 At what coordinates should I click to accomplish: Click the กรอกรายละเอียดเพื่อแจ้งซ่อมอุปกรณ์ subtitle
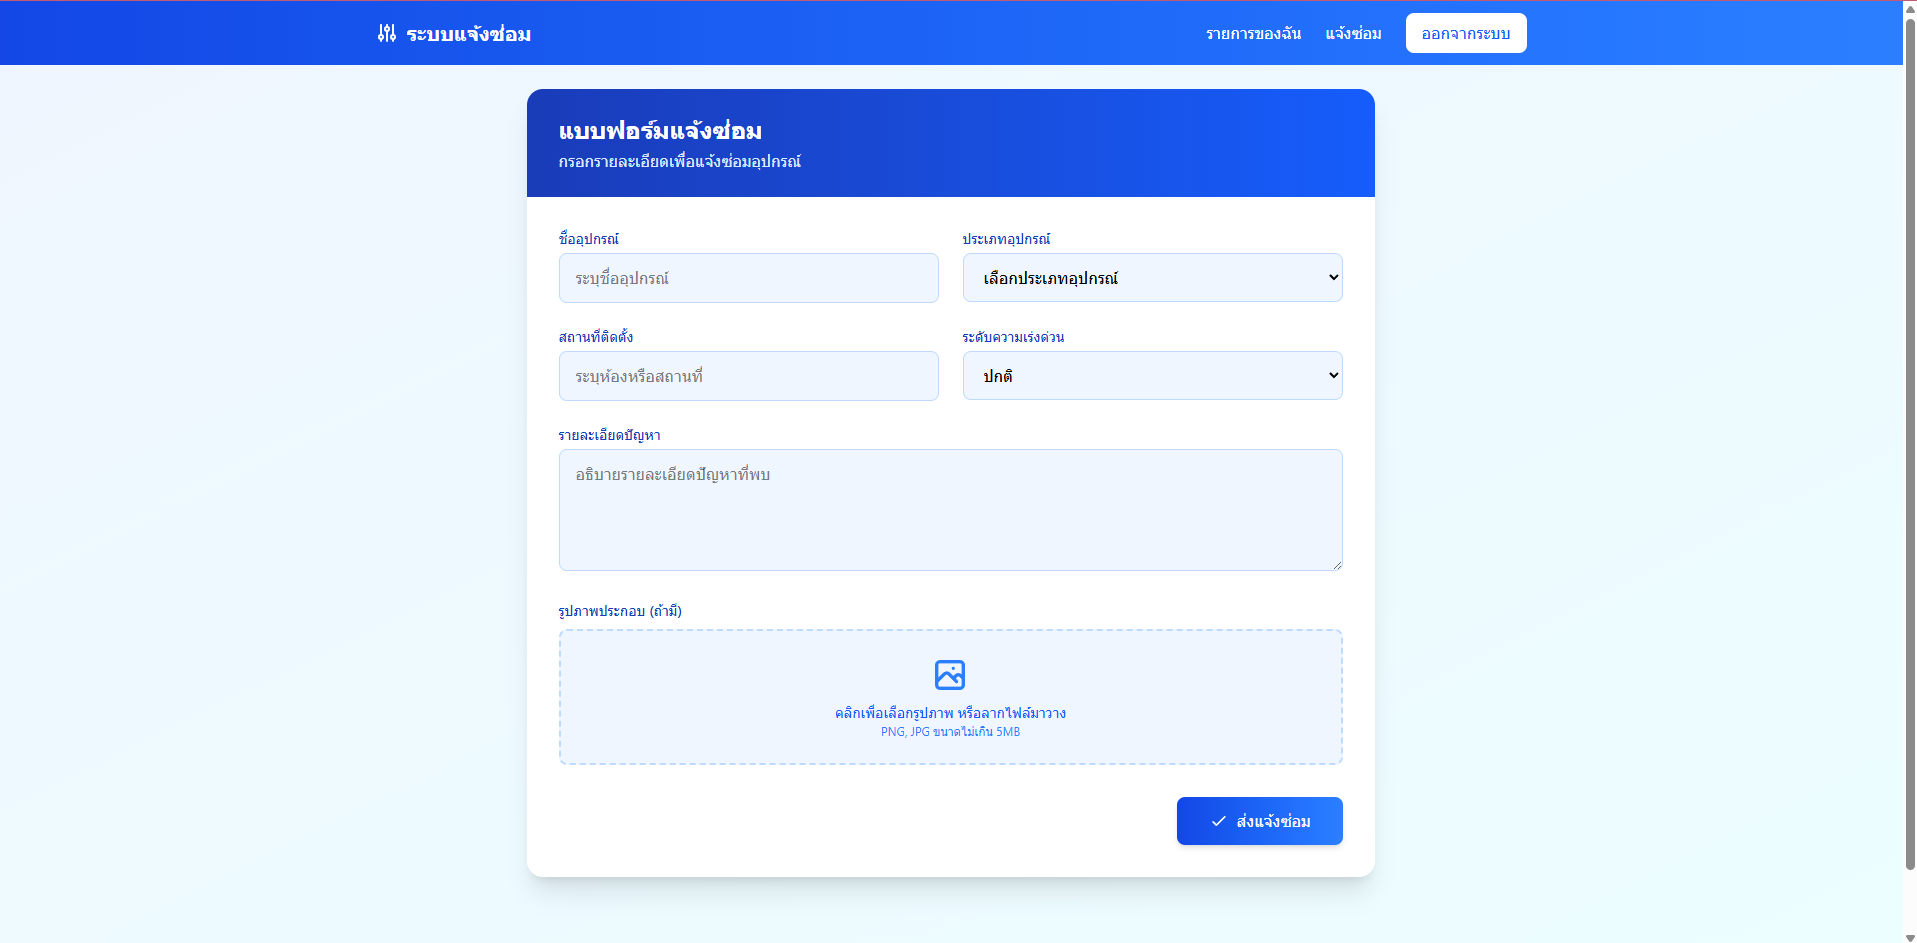coord(680,162)
